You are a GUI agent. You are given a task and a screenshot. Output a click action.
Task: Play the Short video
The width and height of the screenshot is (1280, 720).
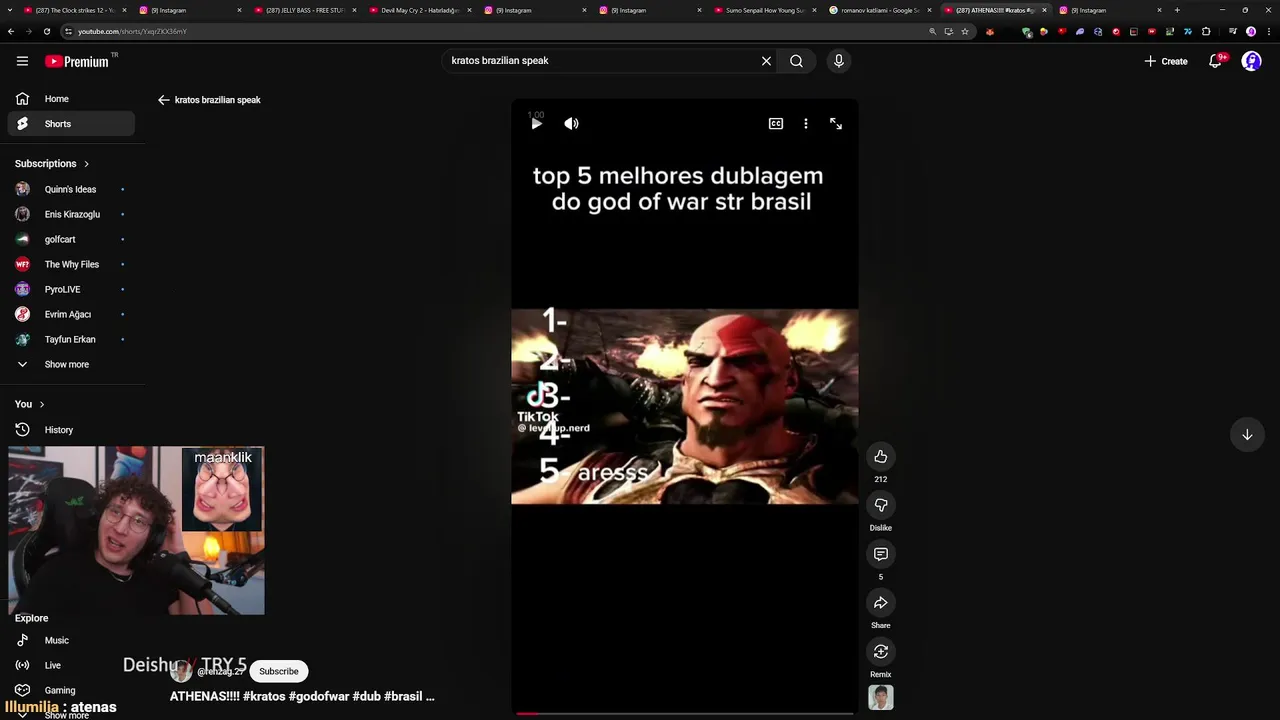536,124
